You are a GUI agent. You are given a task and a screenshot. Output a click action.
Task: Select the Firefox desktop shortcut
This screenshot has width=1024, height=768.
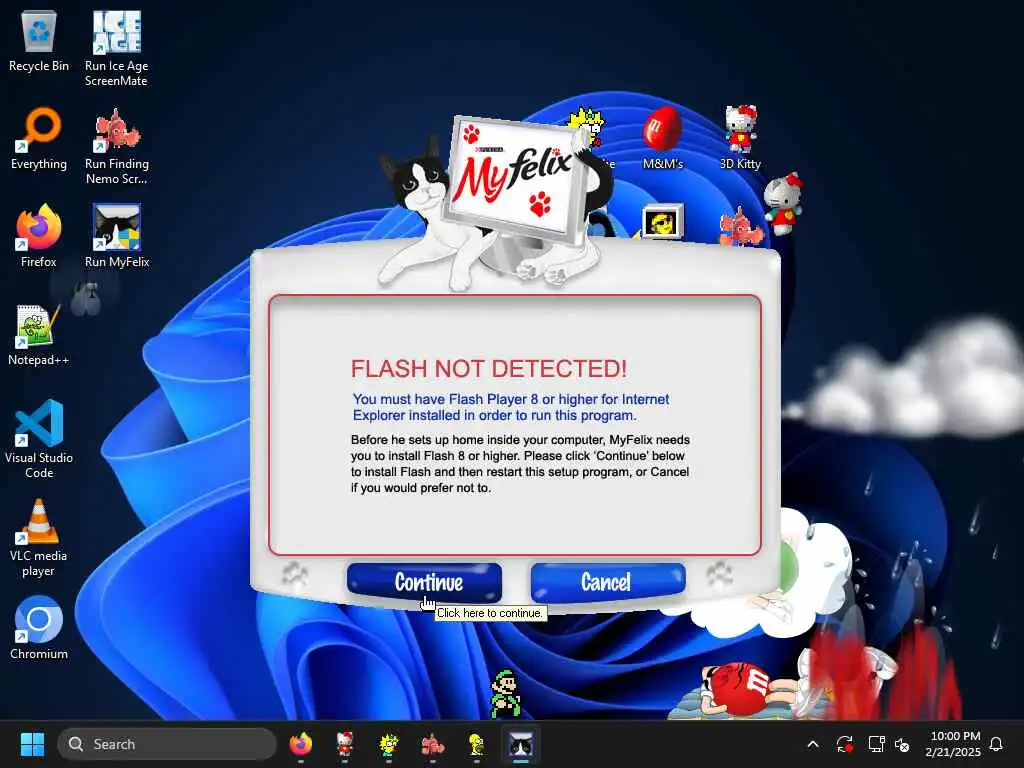tap(39, 236)
